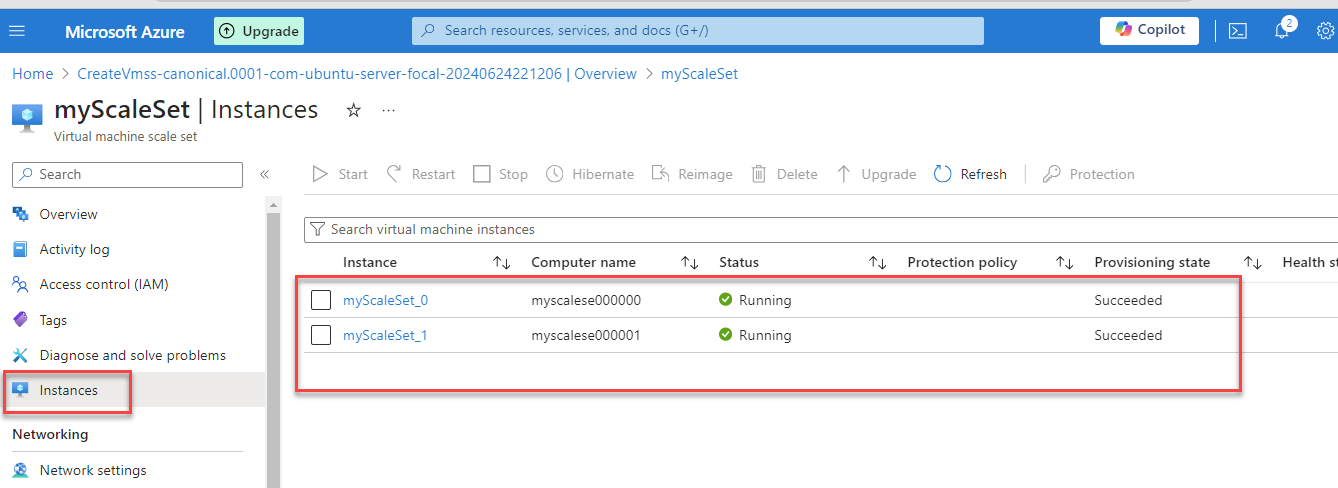Open Access control (IAM) menu item
The image size is (1338, 488).
click(x=103, y=284)
